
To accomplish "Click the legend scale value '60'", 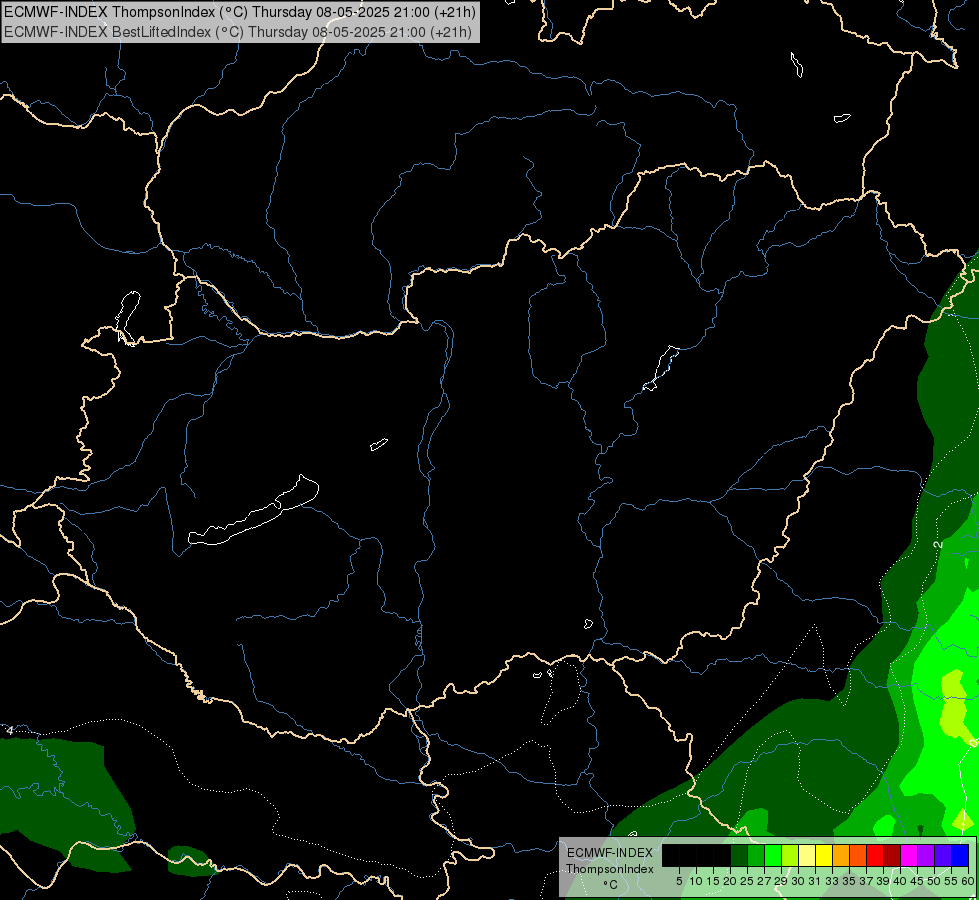I will 968,881.
